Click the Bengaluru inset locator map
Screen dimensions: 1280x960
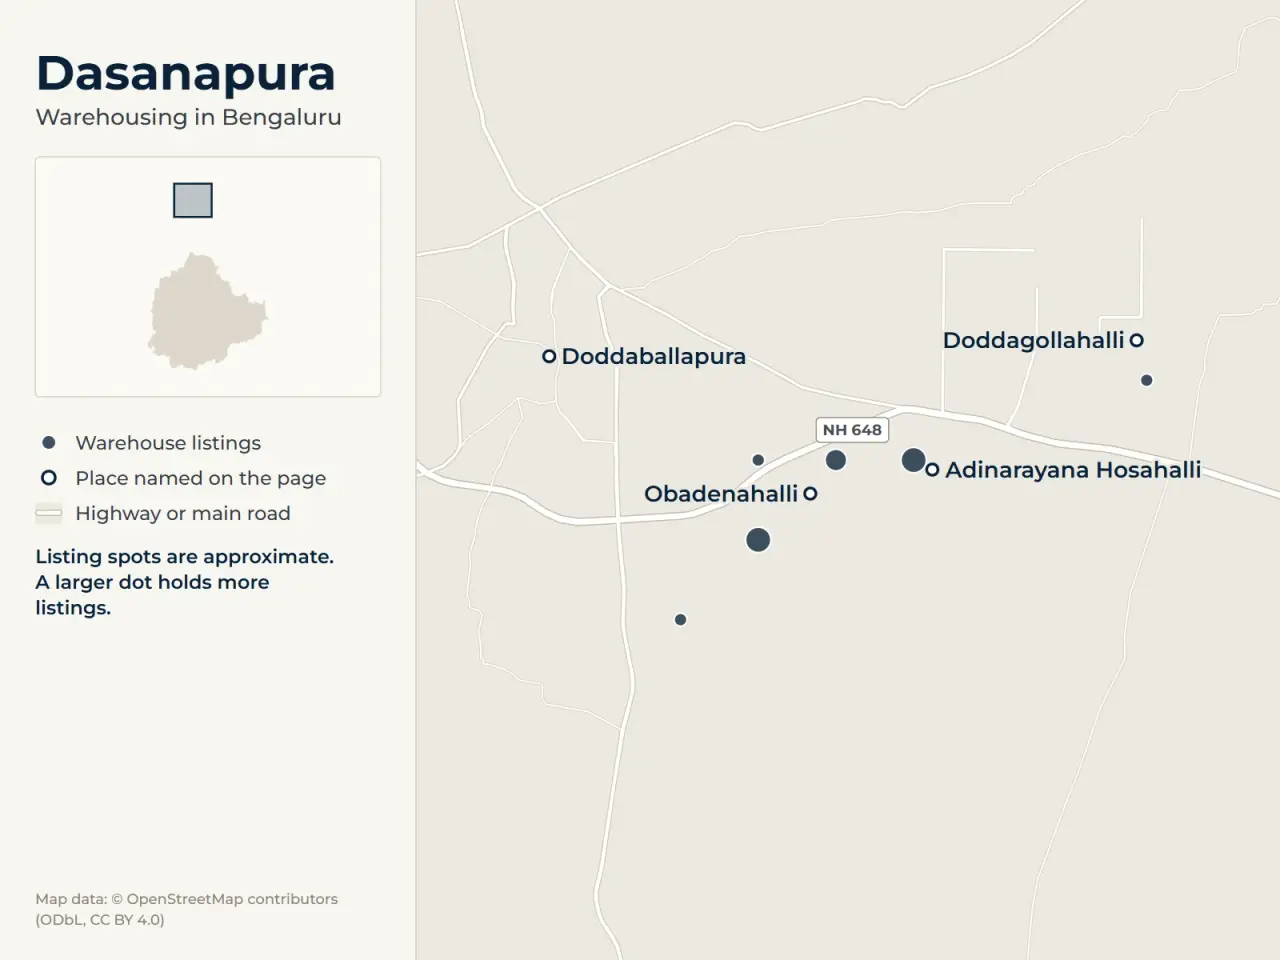[x=208, y=277]
